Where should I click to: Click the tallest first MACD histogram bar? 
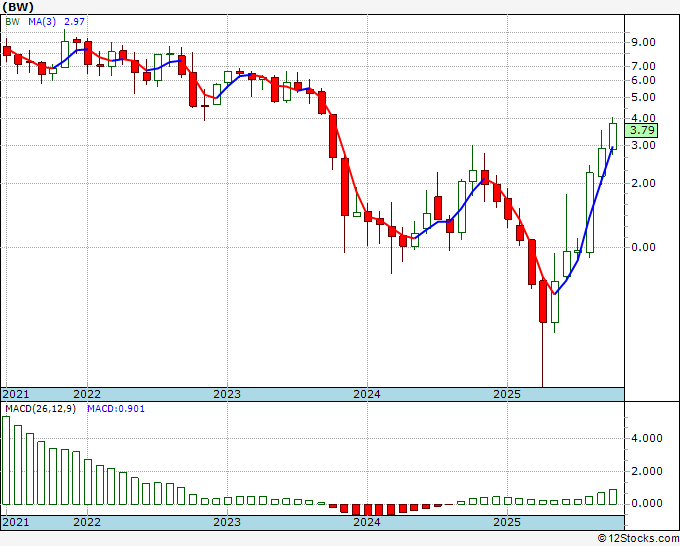(x=6, y=460)
